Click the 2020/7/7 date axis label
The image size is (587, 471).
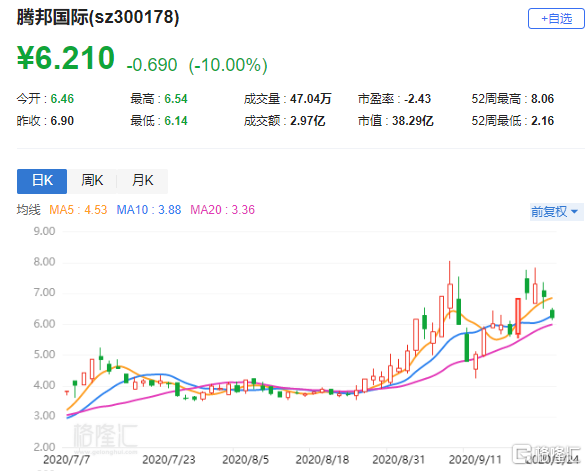(67, 459)
